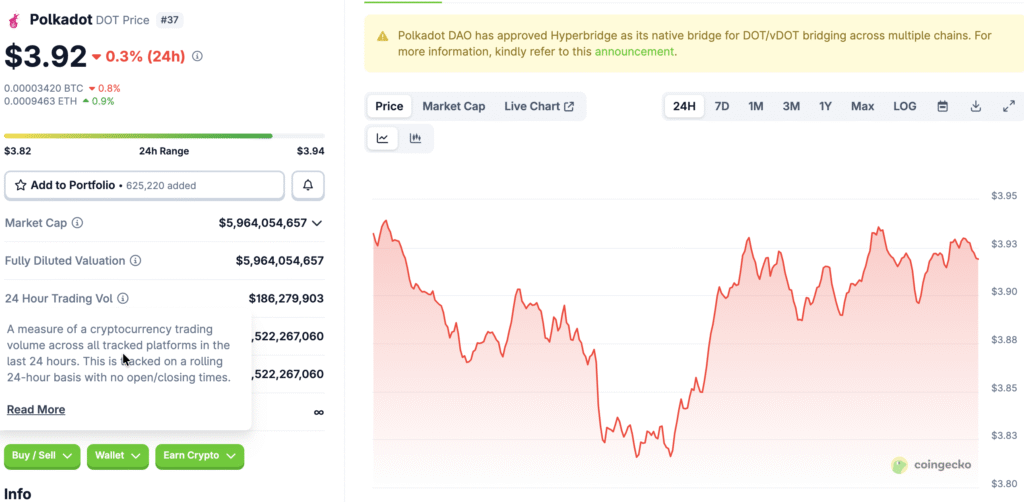1024x502 pixels.
Task: Click Add to Portfolio button
Action: (145, 185)
